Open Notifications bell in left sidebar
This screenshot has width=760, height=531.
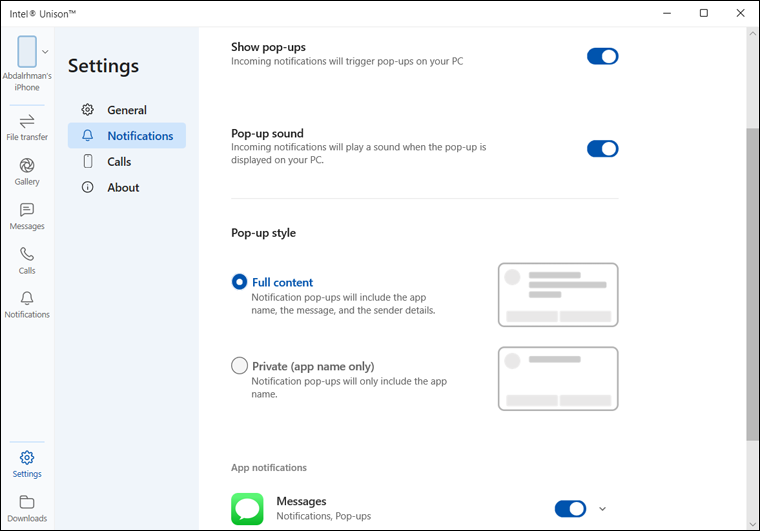pos(27,303)
